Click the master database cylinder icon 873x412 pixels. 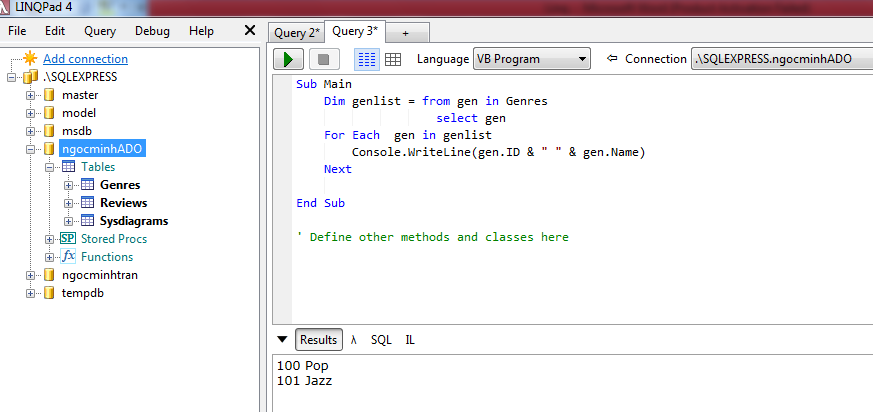(x=49, y=95)
